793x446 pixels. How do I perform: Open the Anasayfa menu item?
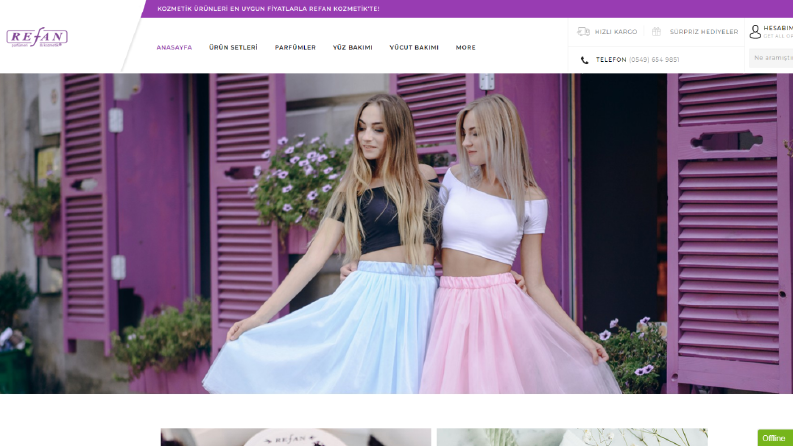coord(174,48)
